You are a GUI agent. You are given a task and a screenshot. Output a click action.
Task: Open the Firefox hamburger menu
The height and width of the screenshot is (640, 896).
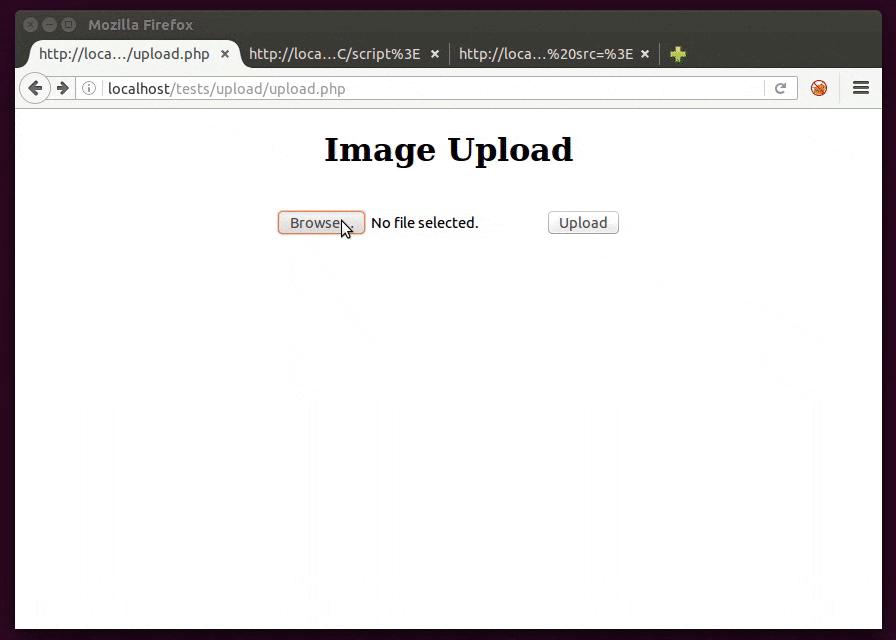click(x=861, y=88)
